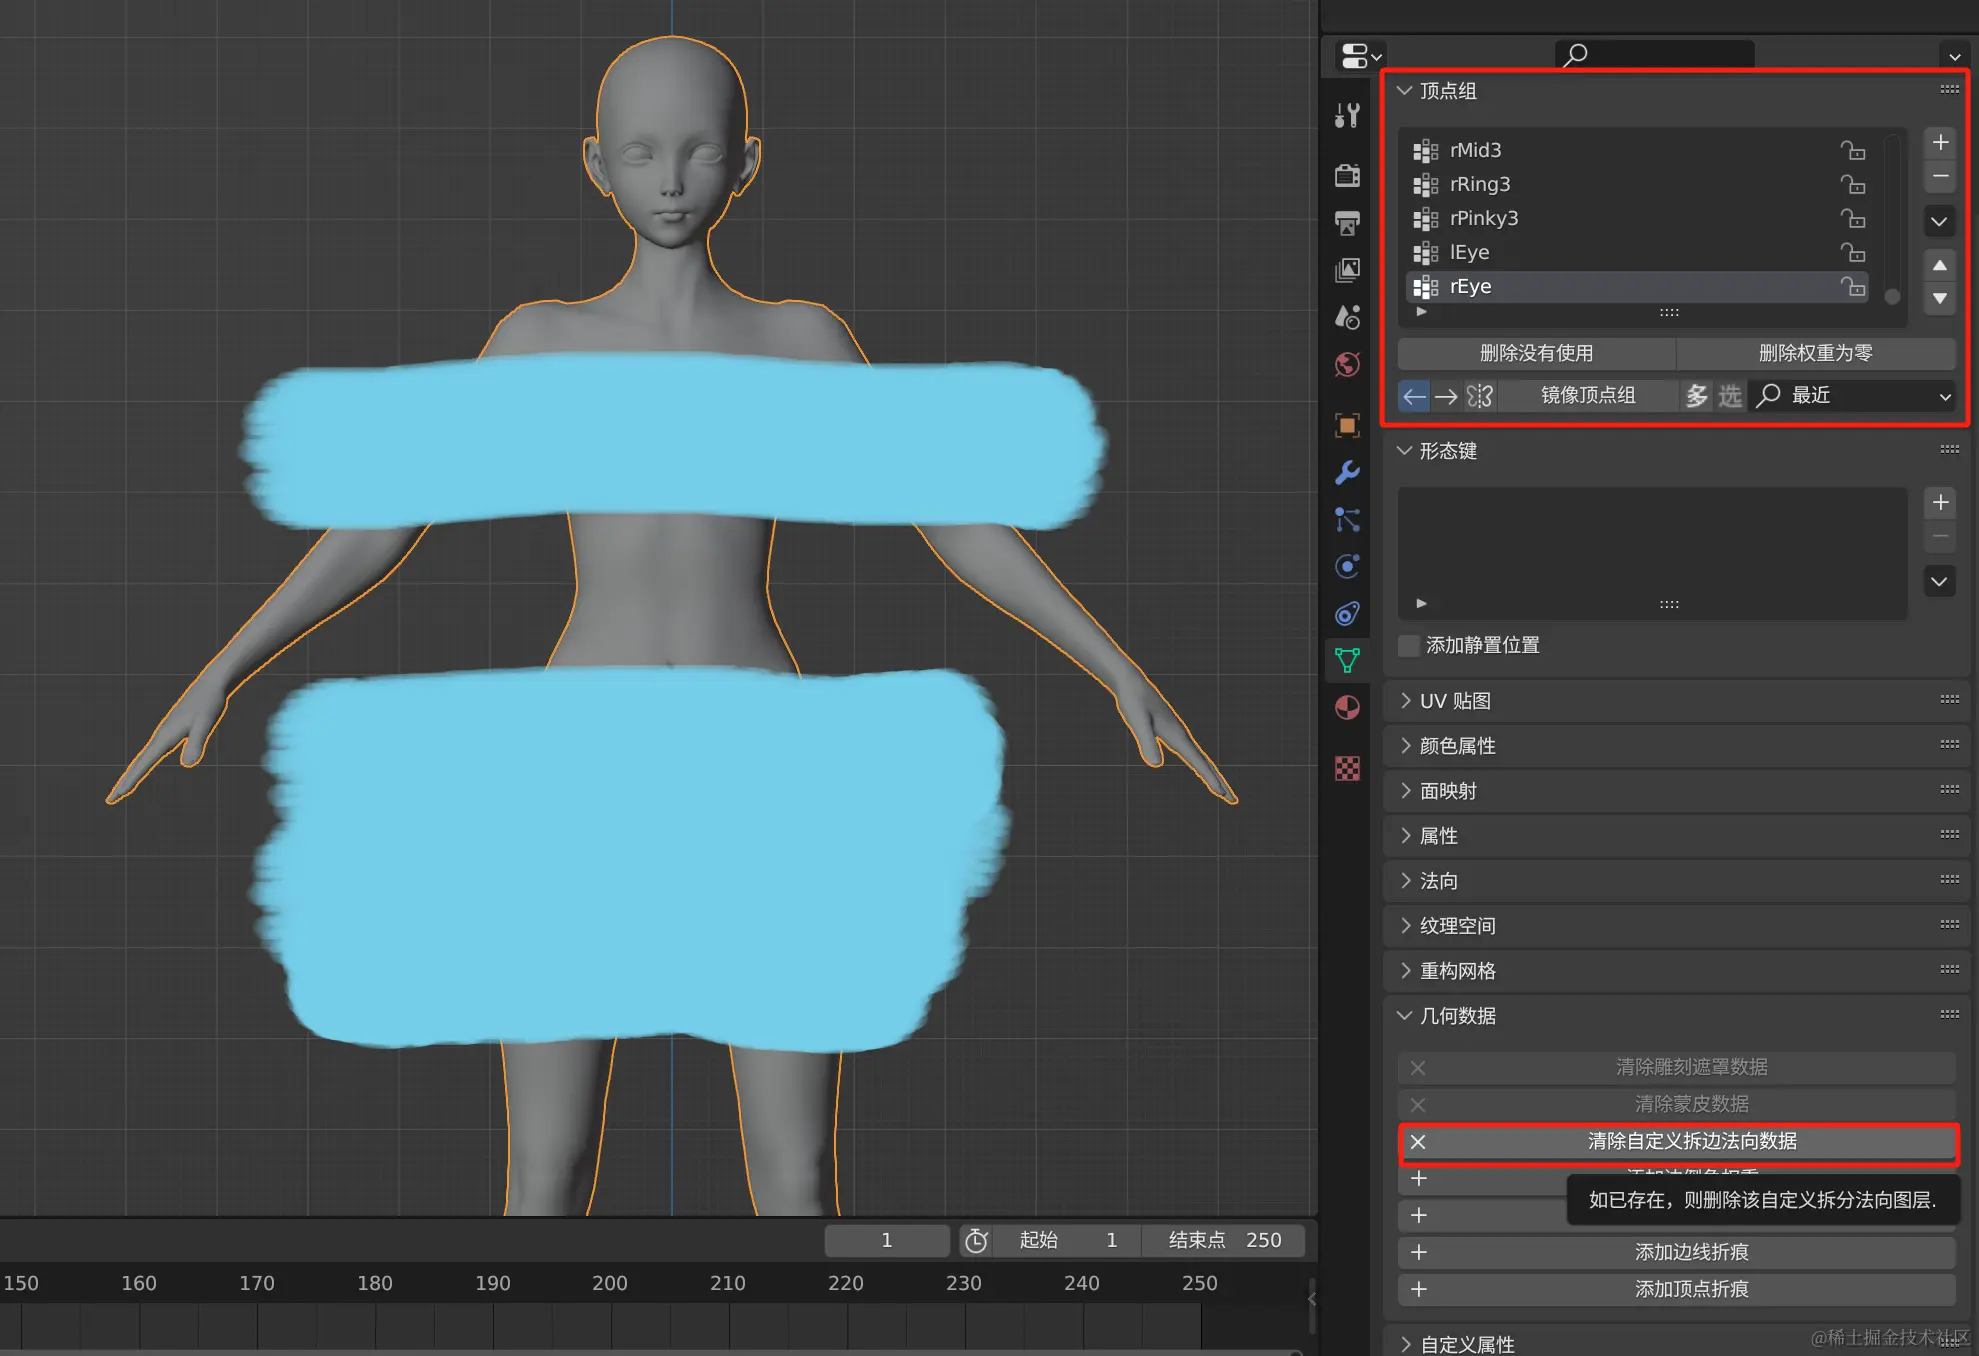Toggle lock on lEye vertex group
1979x1356 pixels.
tap(1852, 252)
